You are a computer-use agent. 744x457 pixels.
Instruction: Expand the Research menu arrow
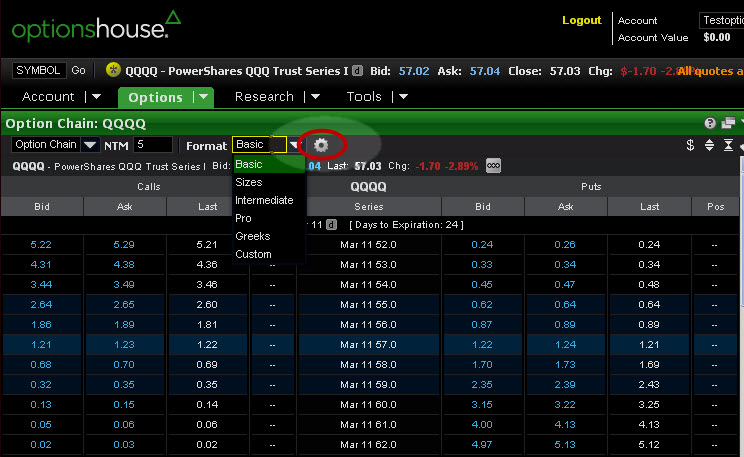point(316,97)
